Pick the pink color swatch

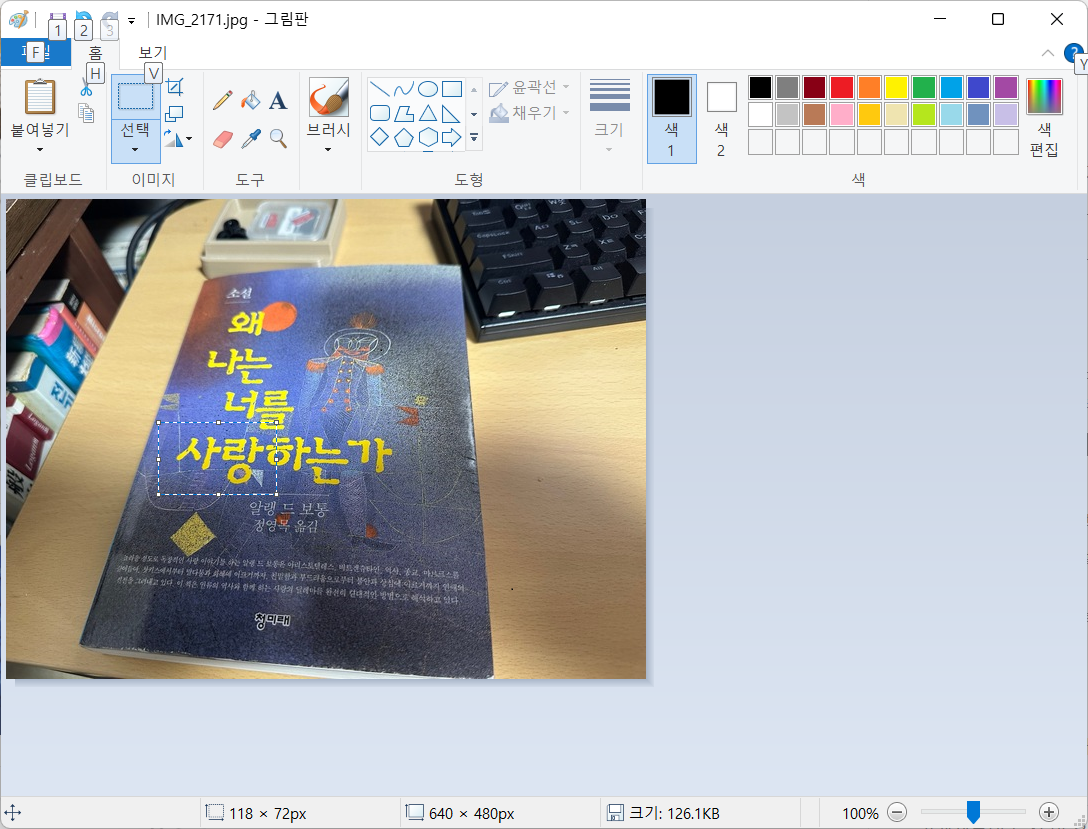[842, 114]
